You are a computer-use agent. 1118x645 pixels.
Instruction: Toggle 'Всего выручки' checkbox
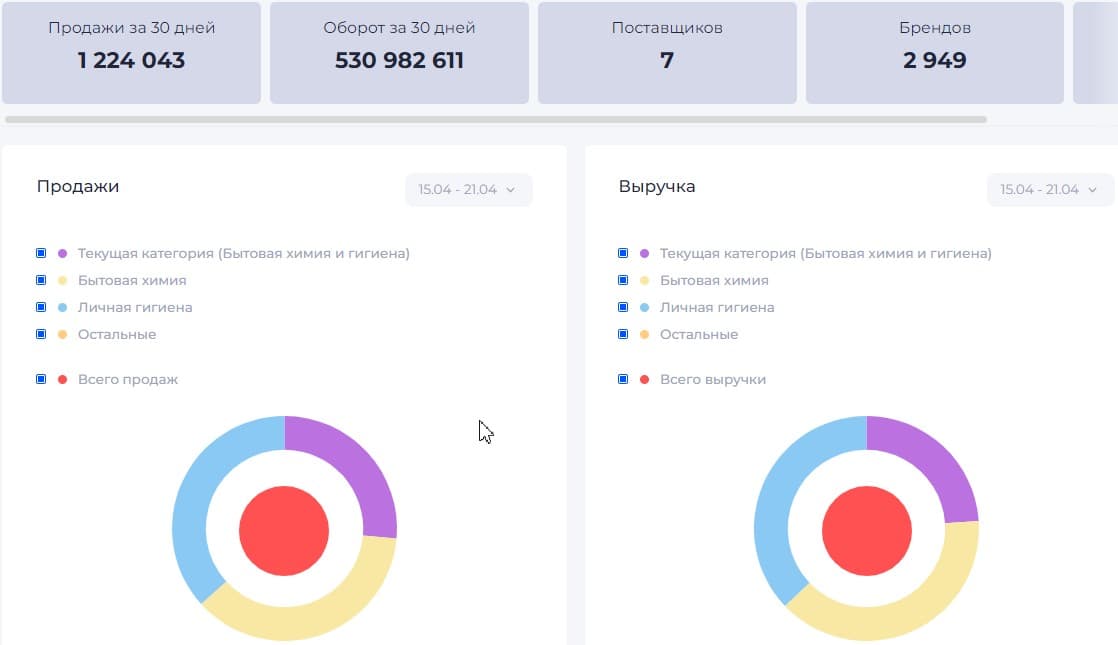pyautogui.click(x=622, y=379)
